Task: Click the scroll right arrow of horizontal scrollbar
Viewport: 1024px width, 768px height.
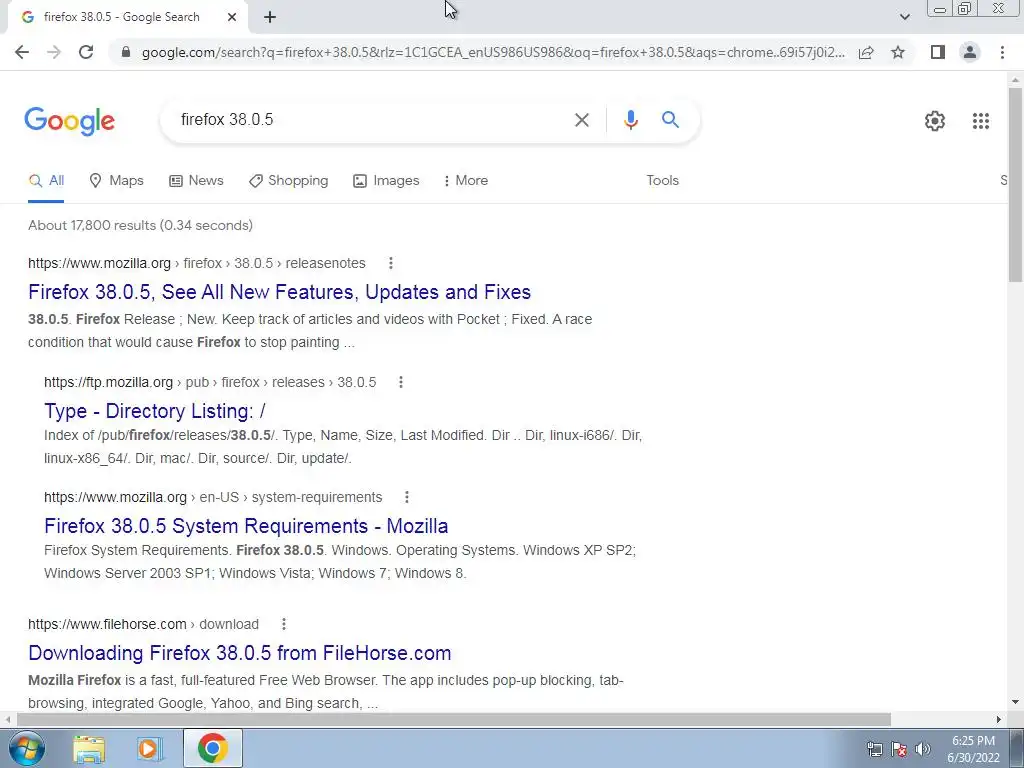Action: click(998, 720)
